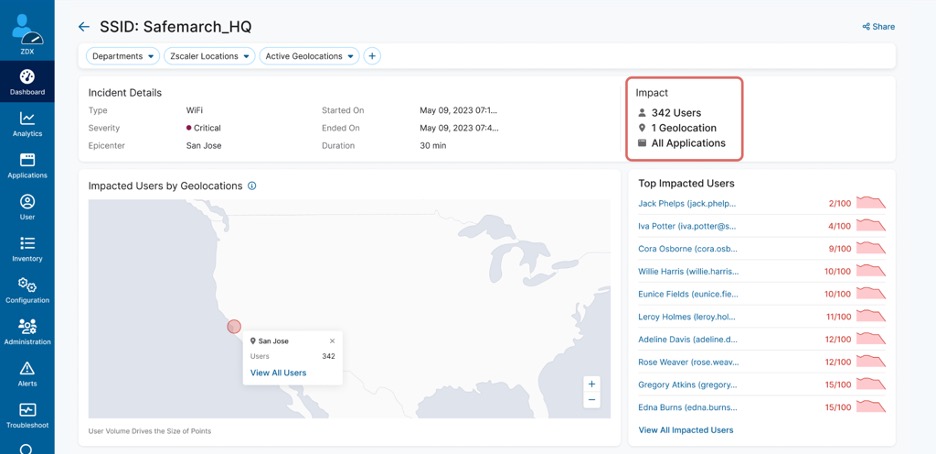Open Analytics from the sidebar
Screen dimensions: 936x454
(x=27, y=124)
